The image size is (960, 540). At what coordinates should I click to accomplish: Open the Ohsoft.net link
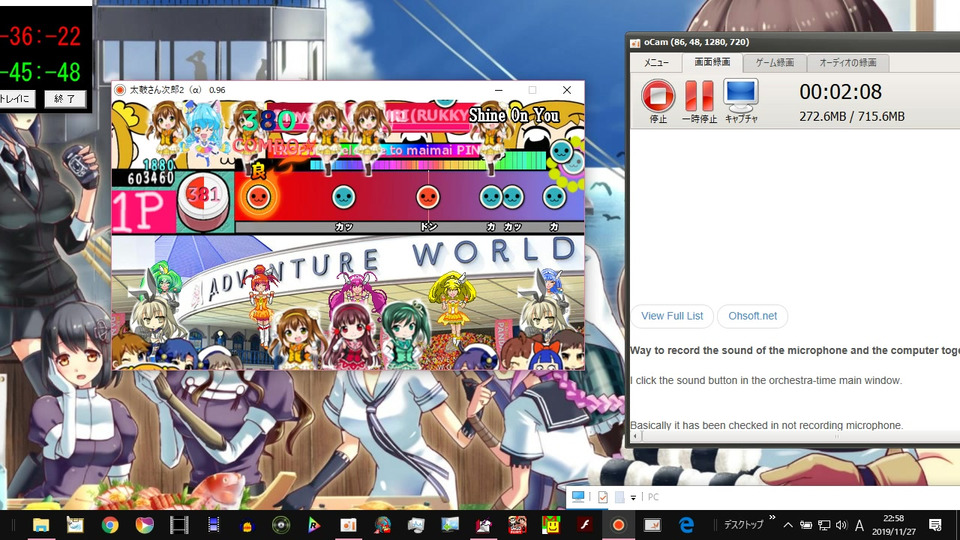point(752,316)
